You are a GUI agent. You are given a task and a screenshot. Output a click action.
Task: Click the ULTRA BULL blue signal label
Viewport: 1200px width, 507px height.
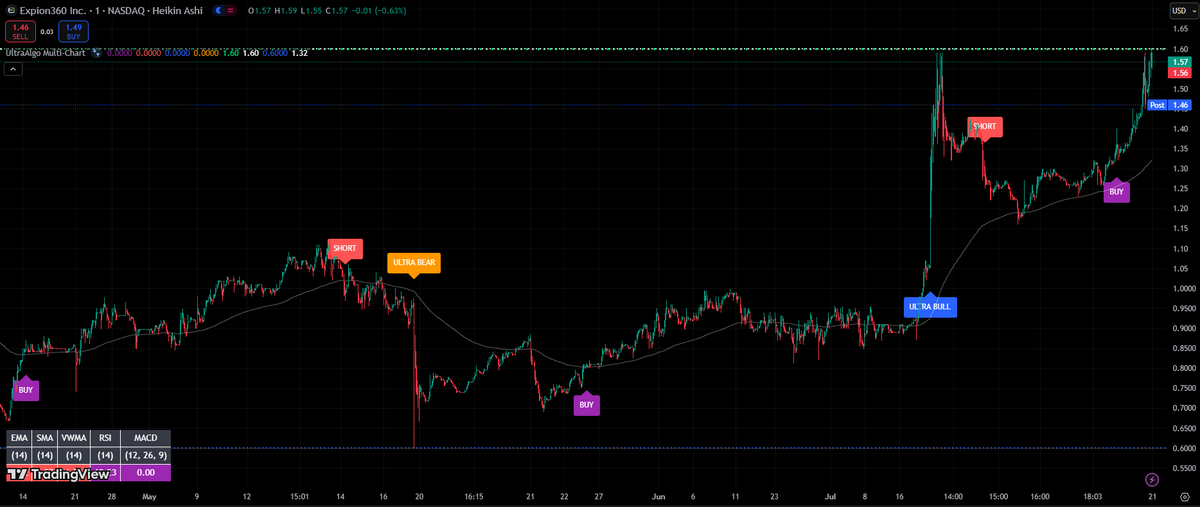tap(930, 306)
